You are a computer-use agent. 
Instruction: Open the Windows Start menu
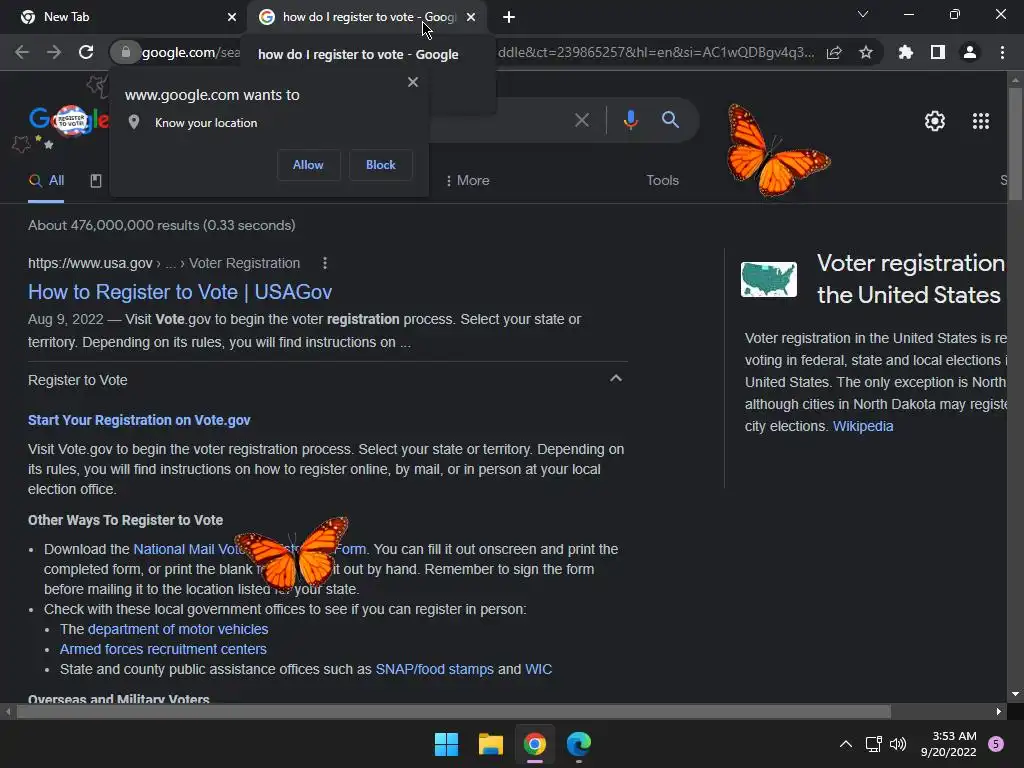click(x=447, y=744)
